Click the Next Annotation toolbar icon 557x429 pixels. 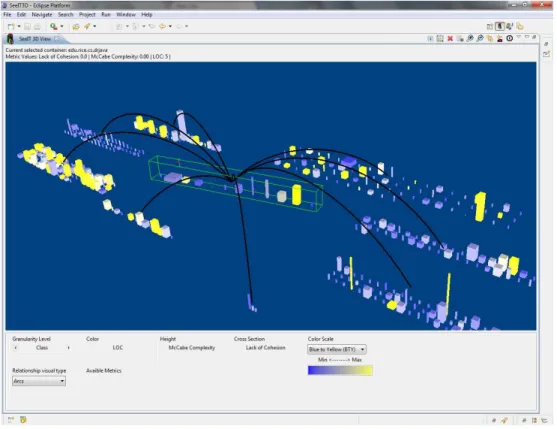119,26
